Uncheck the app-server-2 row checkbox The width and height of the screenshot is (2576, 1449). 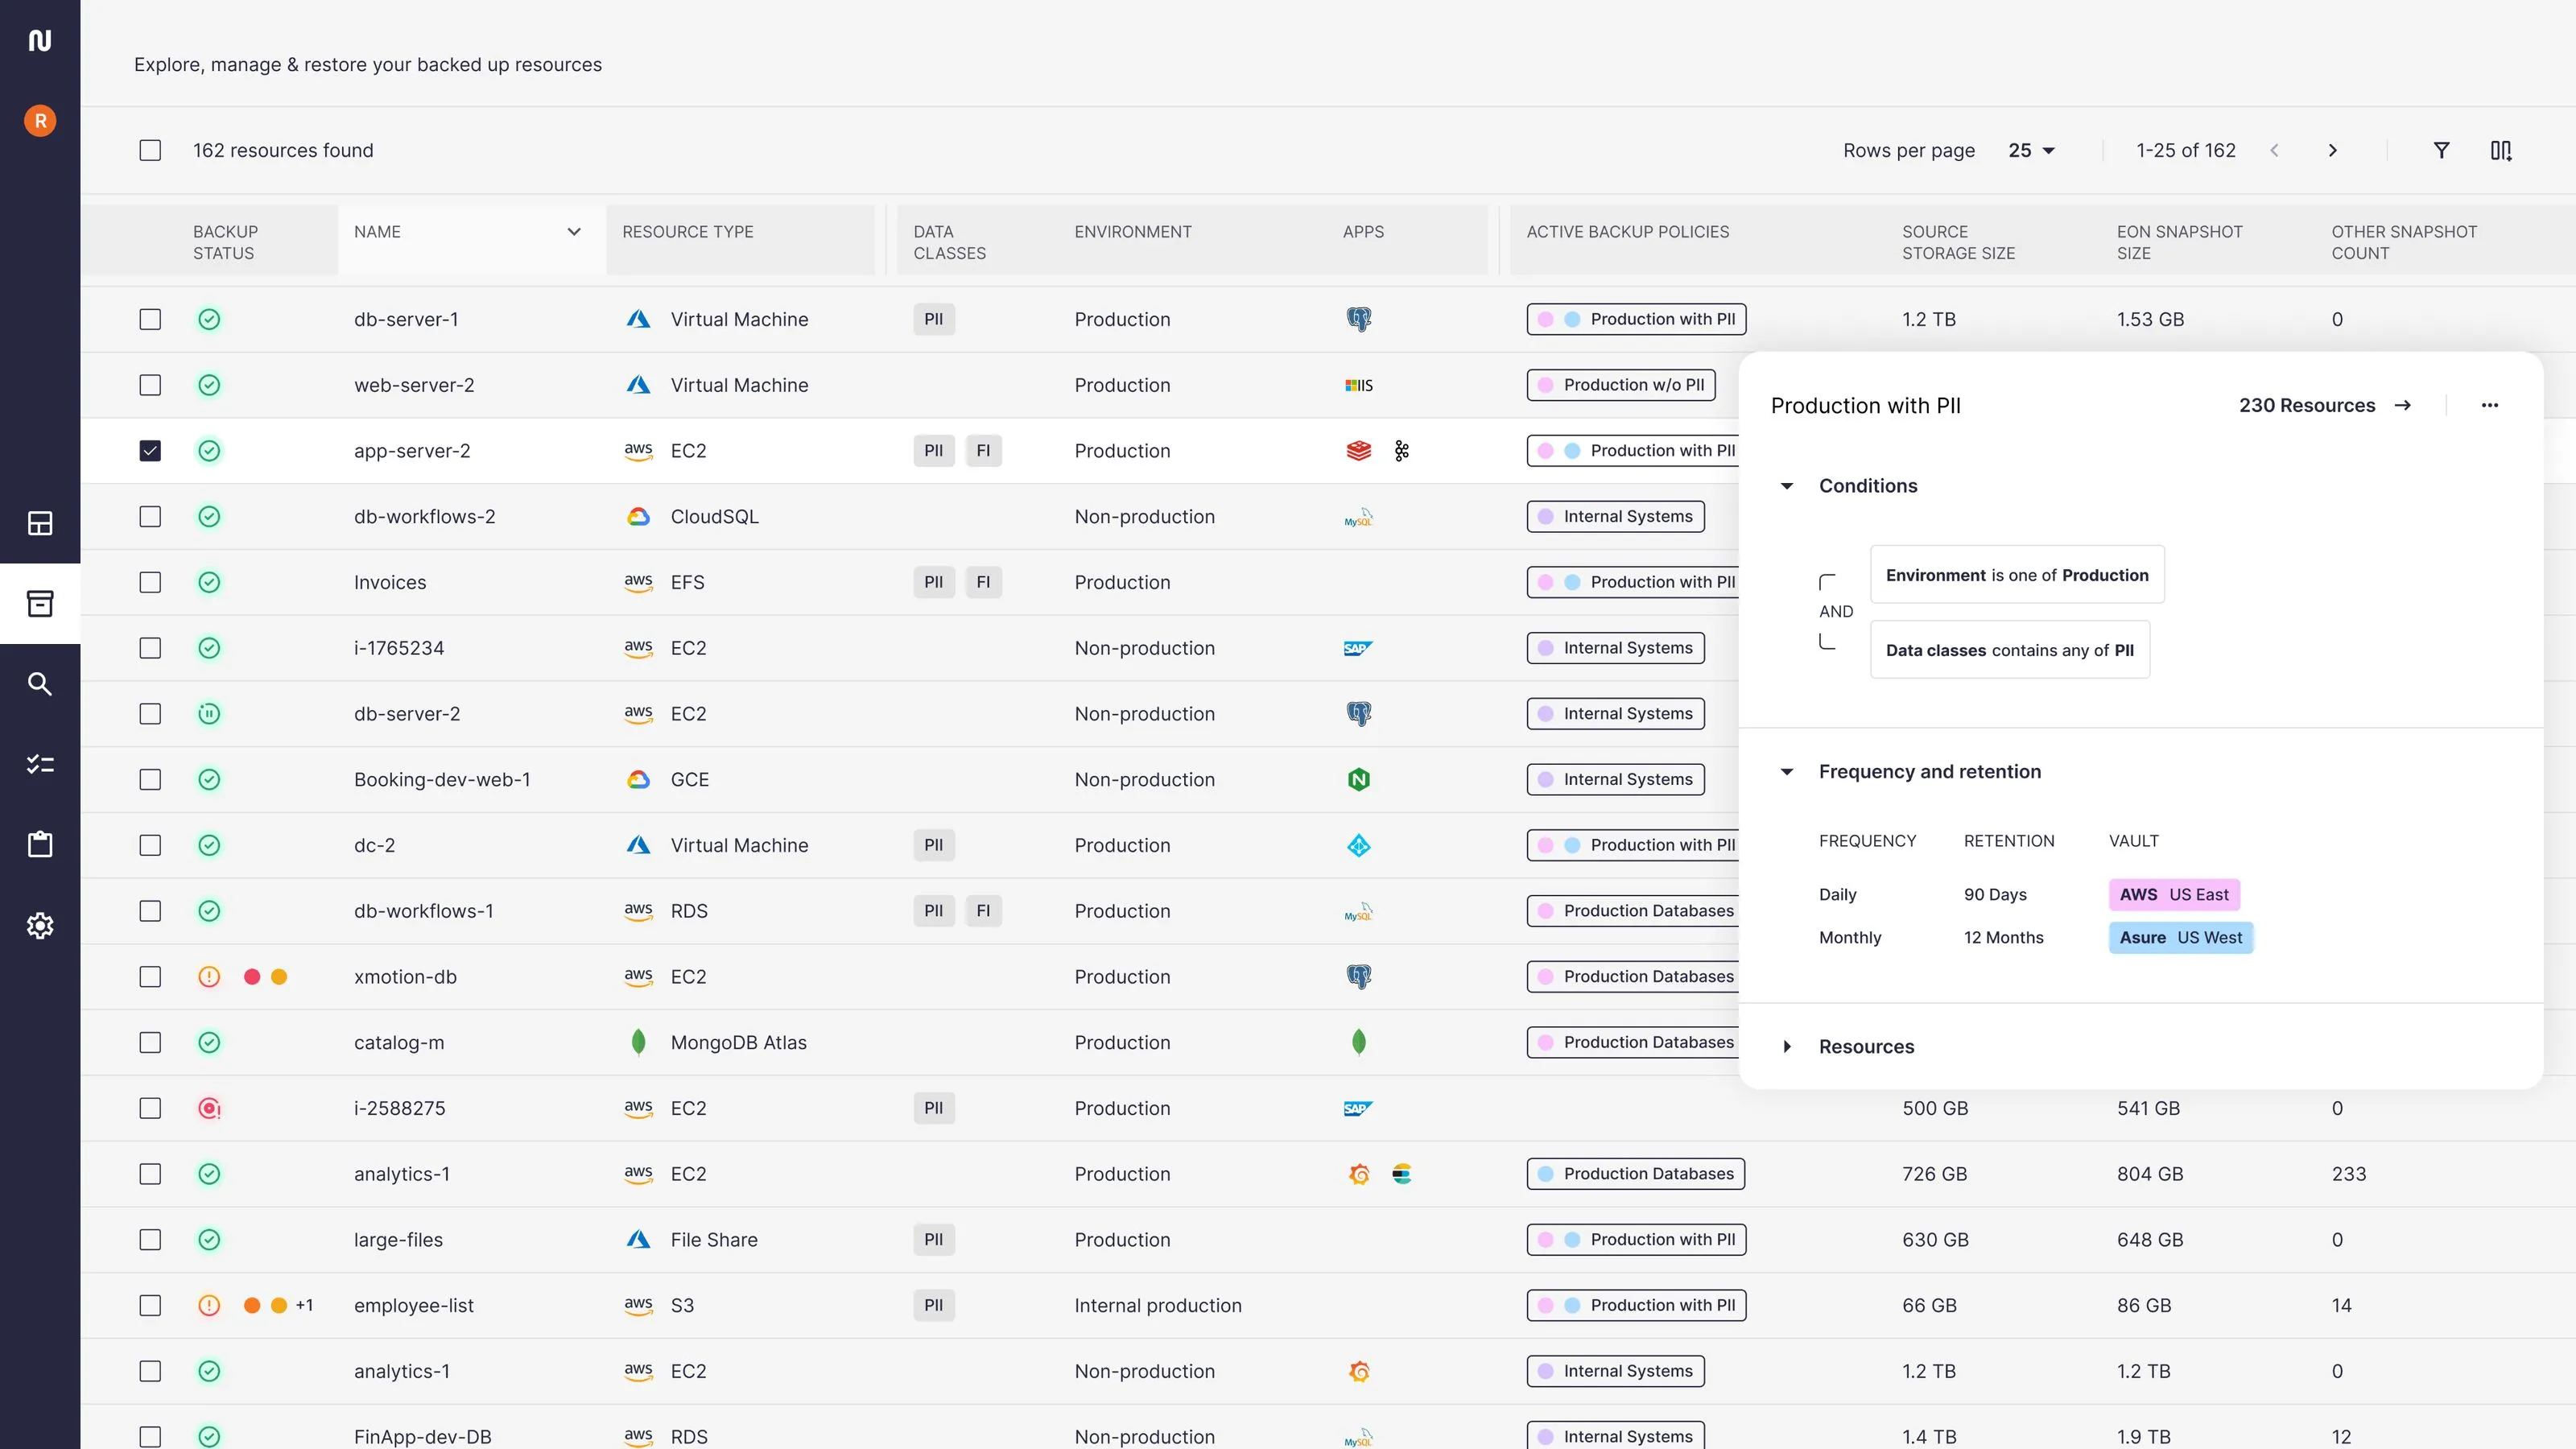coord(150,451)
